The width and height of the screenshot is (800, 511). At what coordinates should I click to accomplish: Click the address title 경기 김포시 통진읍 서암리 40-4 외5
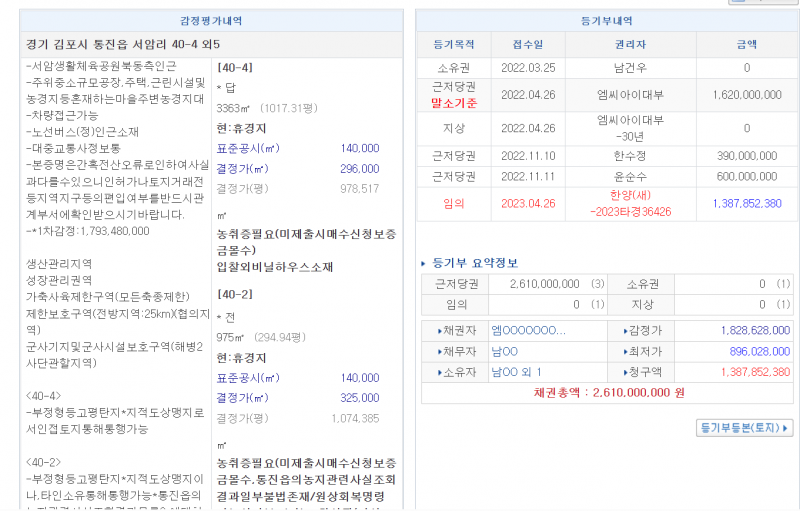coord(121,45)
